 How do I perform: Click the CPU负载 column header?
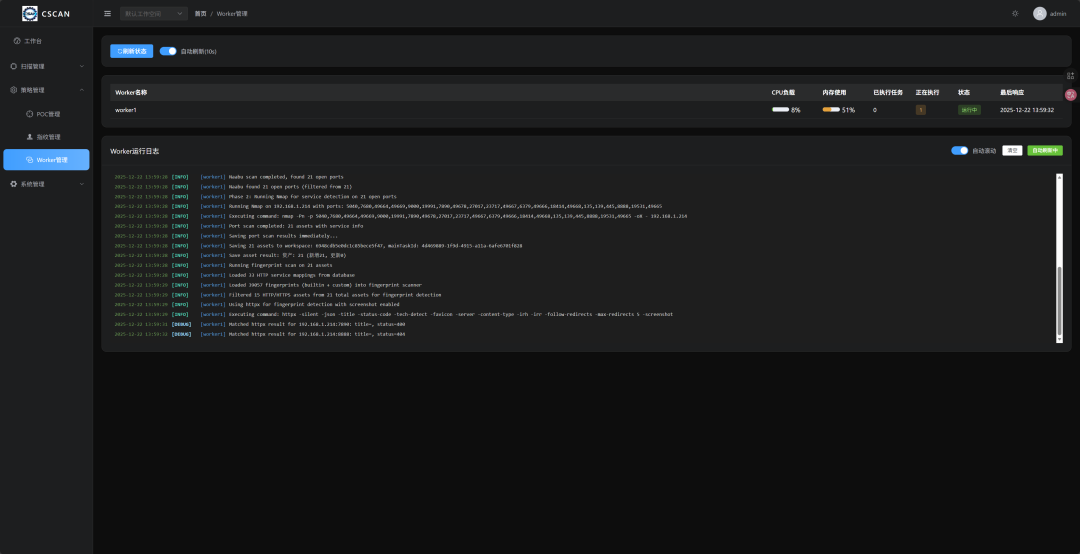click(x=783, y=92)
